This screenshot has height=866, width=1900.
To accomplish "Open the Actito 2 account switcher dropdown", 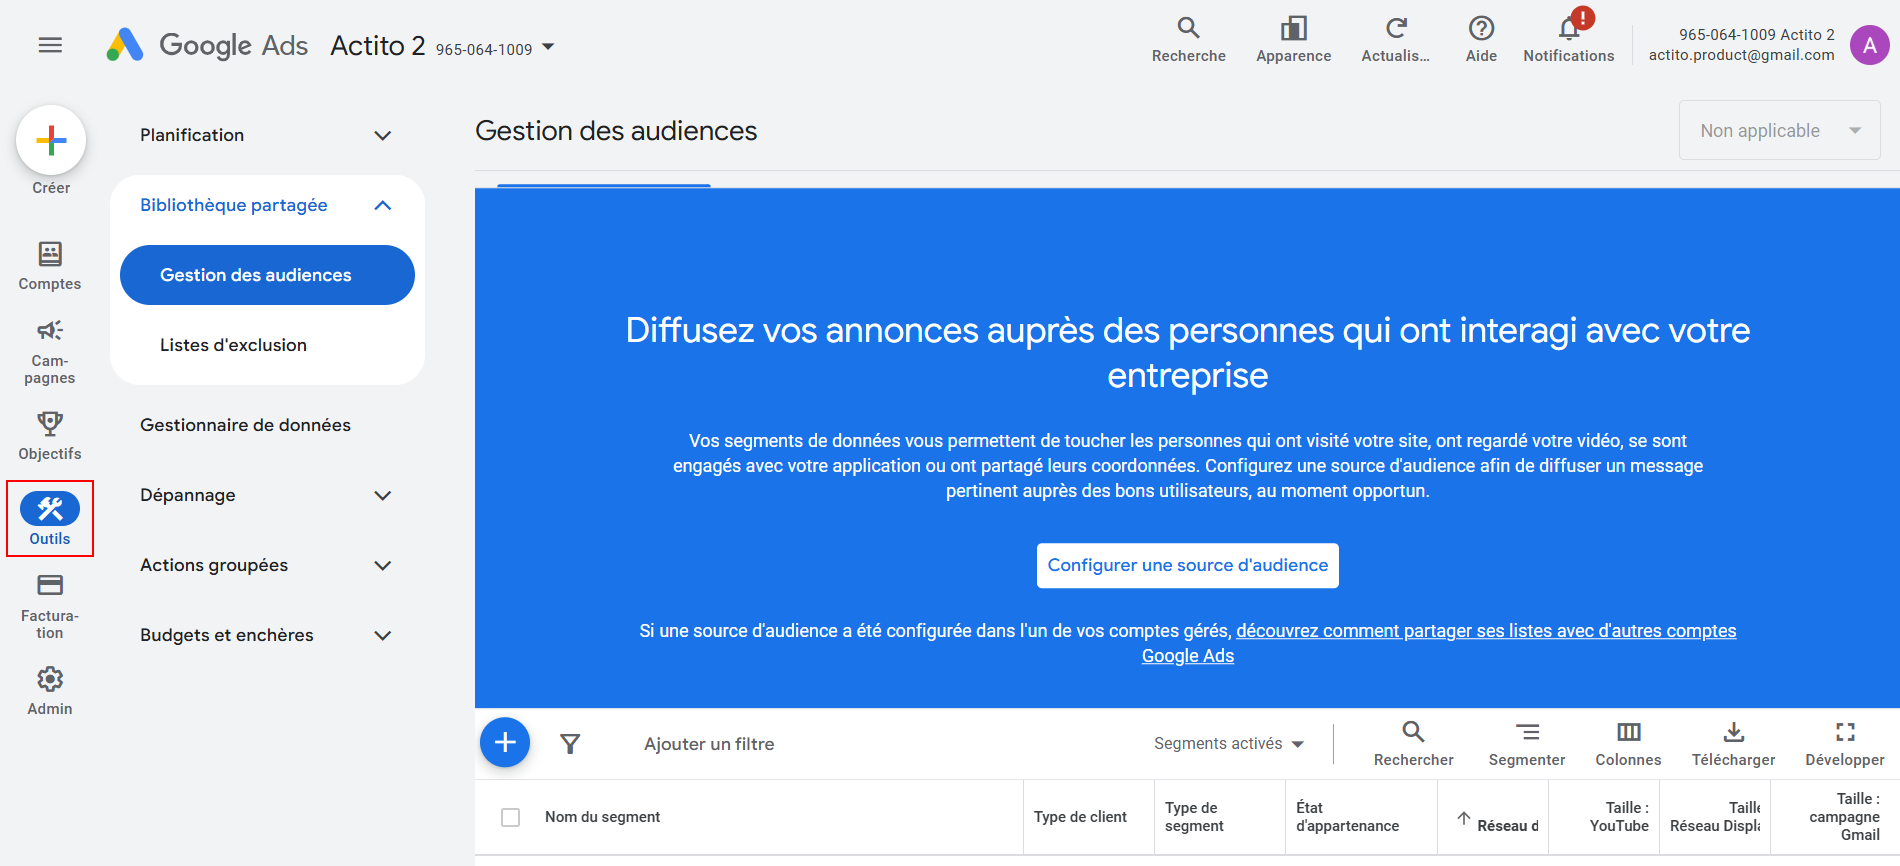I will (x=548, y=47).
